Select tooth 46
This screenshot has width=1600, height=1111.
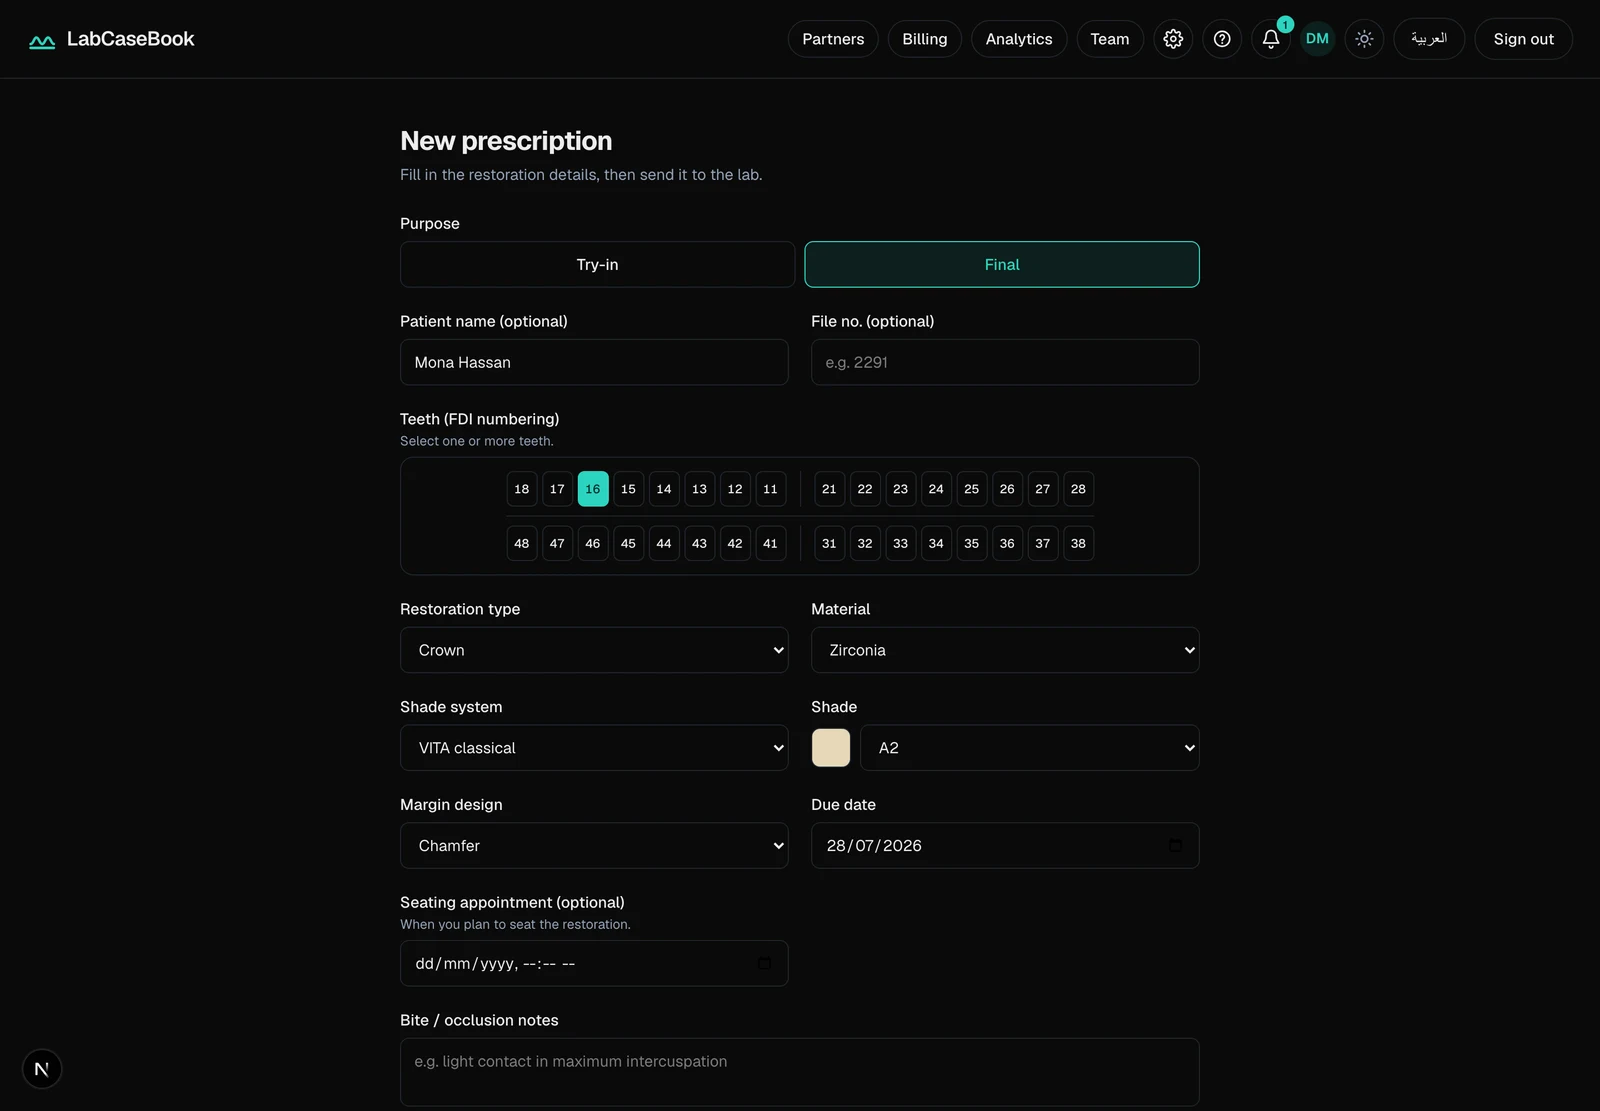pos(593,544)
